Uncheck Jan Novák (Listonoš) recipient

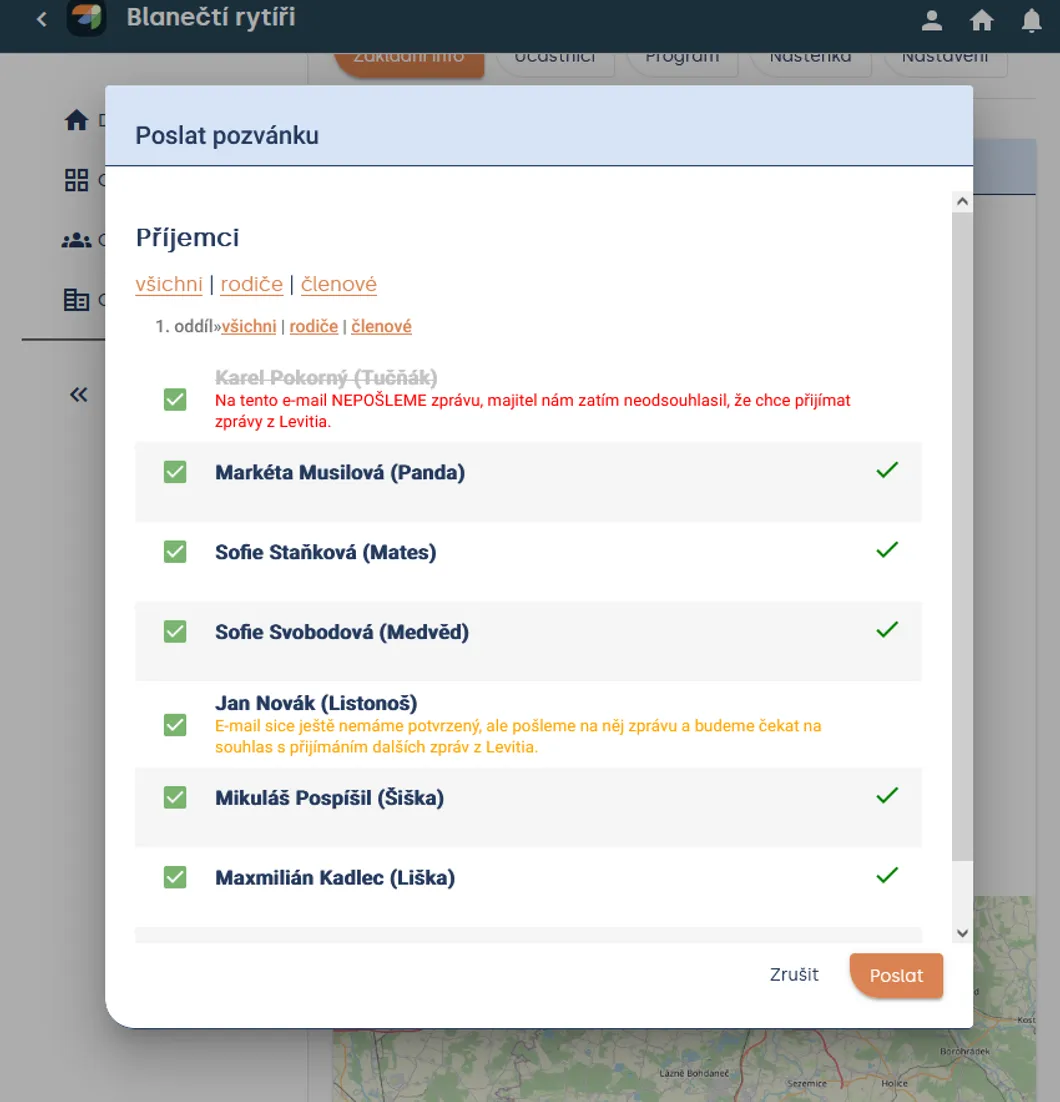175,725
